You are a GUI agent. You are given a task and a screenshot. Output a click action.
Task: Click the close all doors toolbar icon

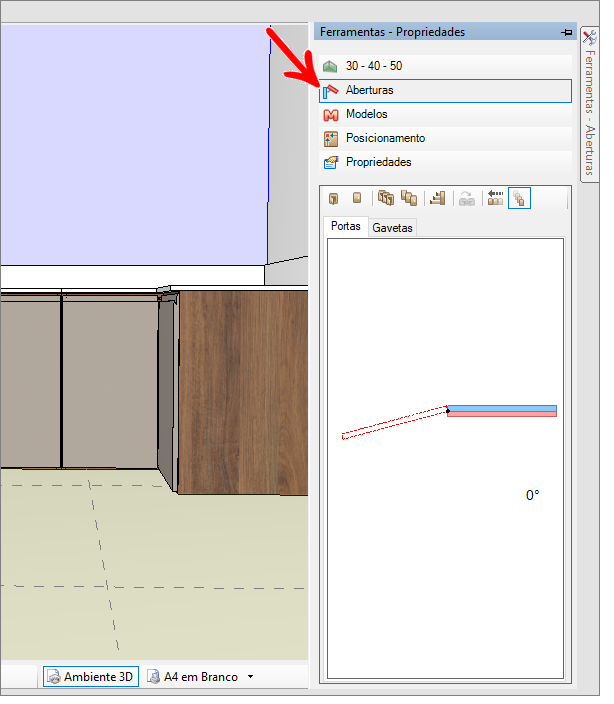pos(409,198)
